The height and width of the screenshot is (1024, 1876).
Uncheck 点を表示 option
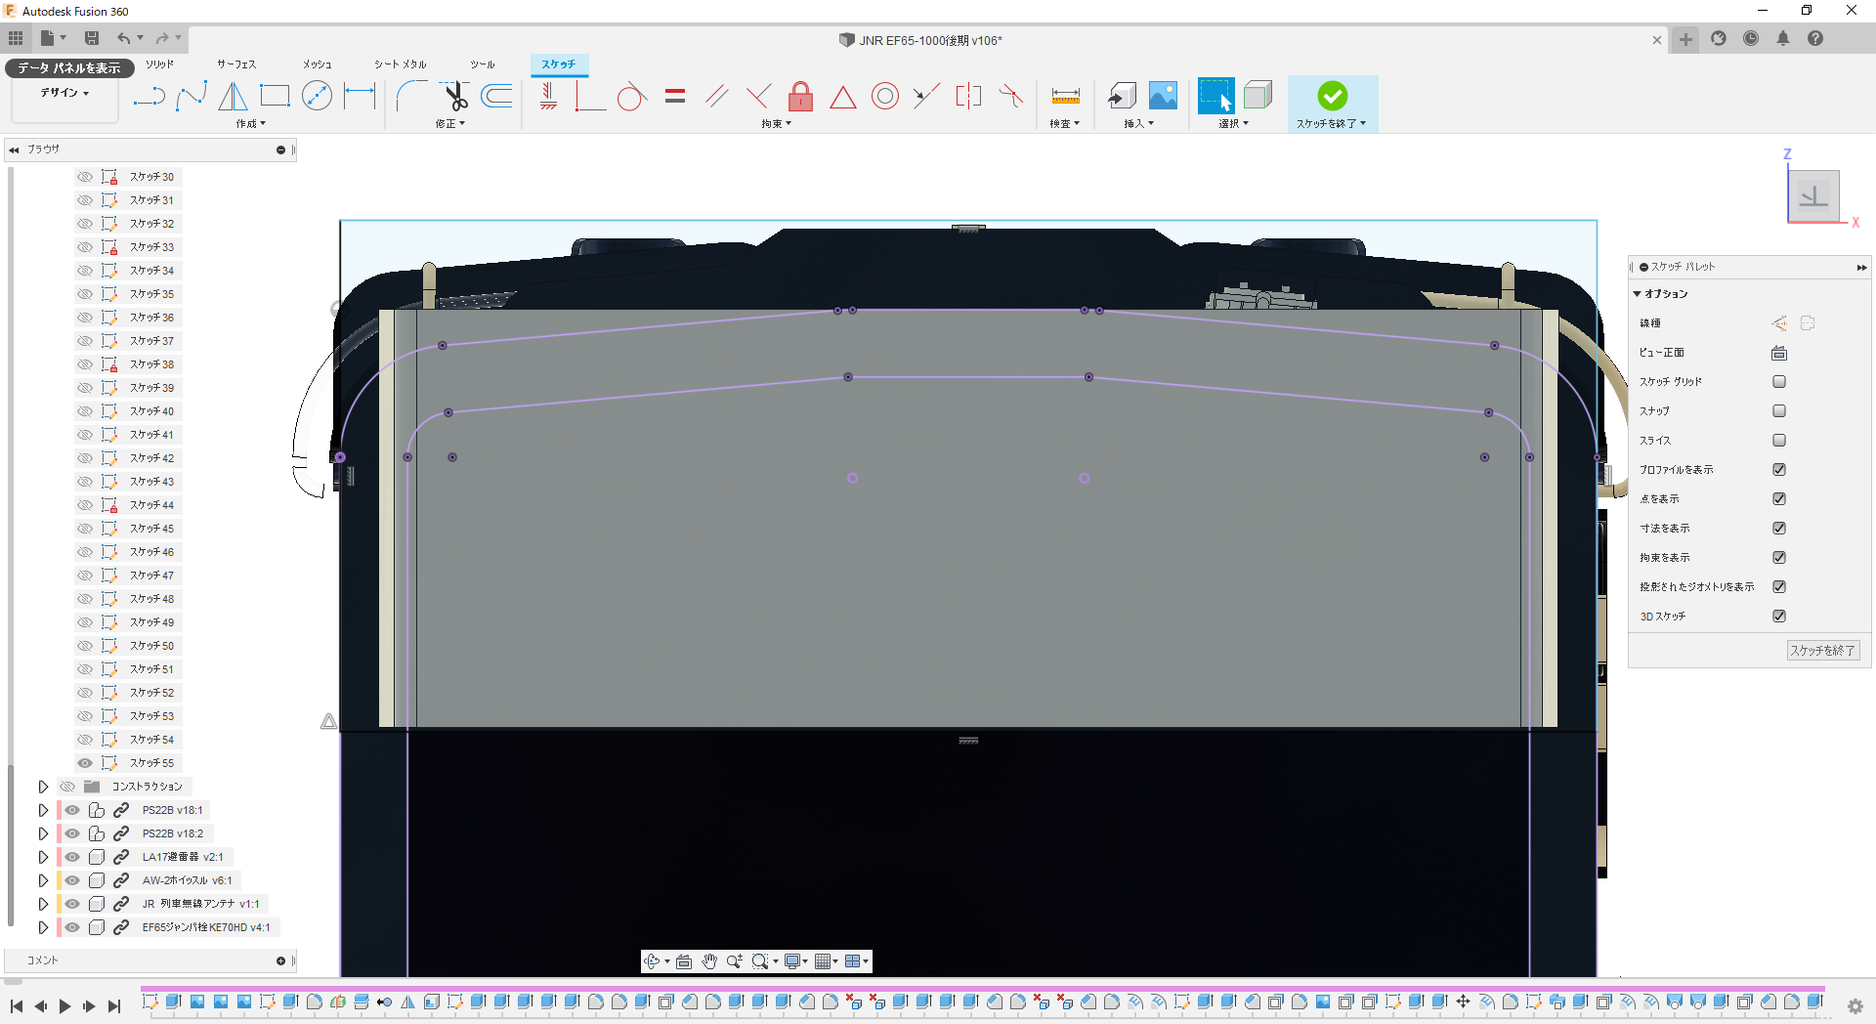1779,499
